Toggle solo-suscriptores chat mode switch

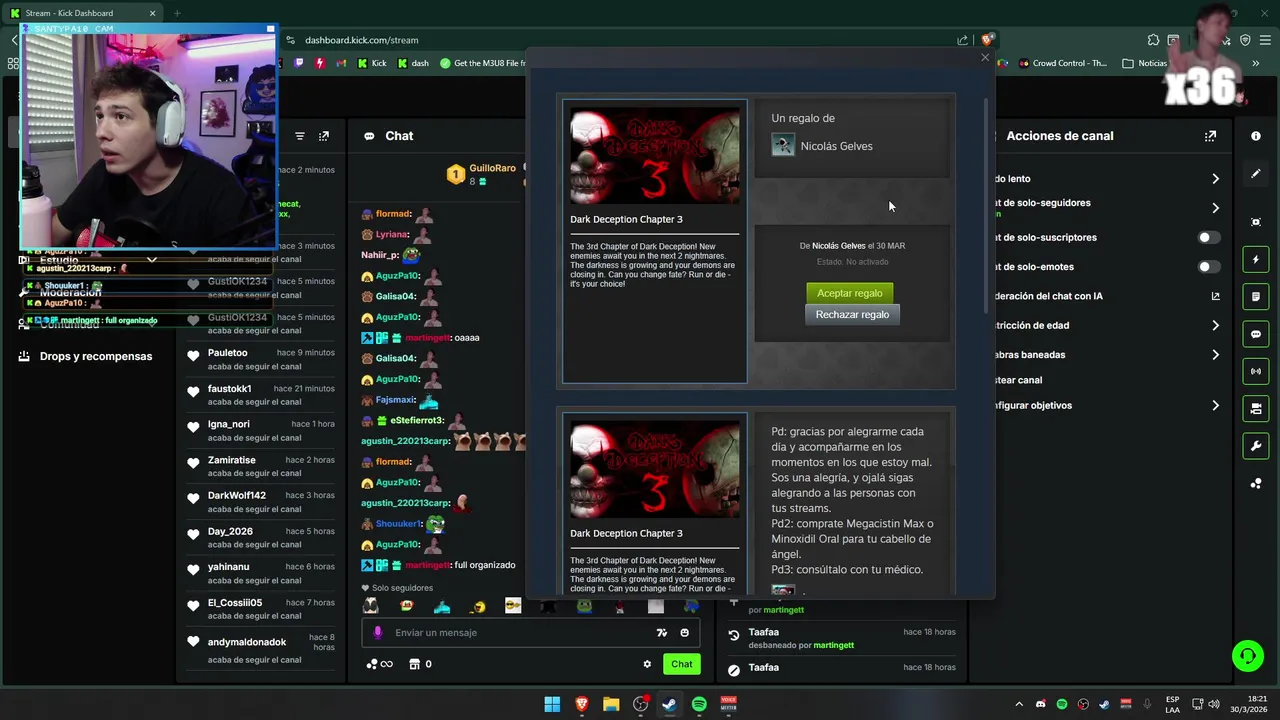click(1209, 238)
